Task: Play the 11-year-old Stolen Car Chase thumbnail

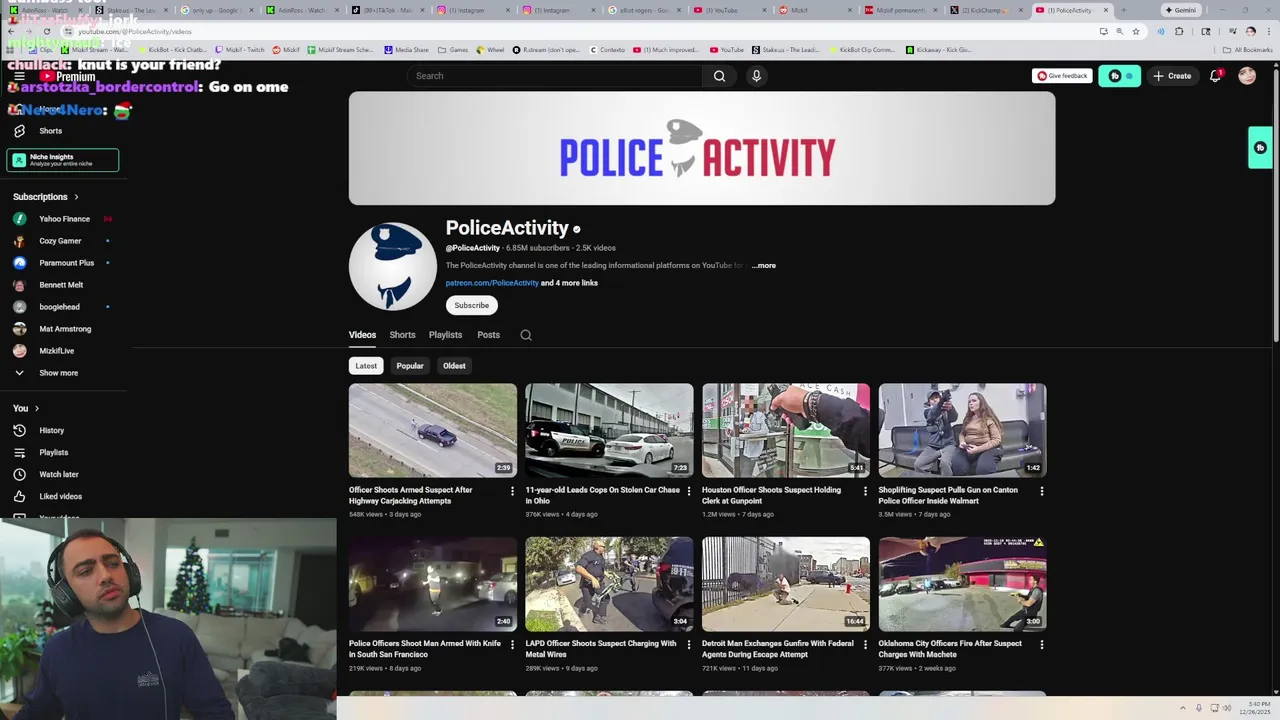Action: tap(609, 430)
